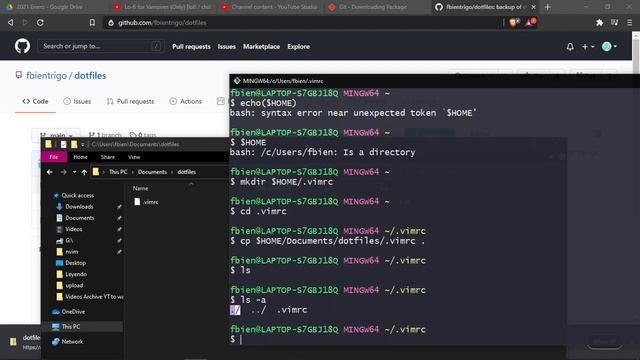
Task: Open the View ribbon tab in File Explorer
Action: pos(134,157)
